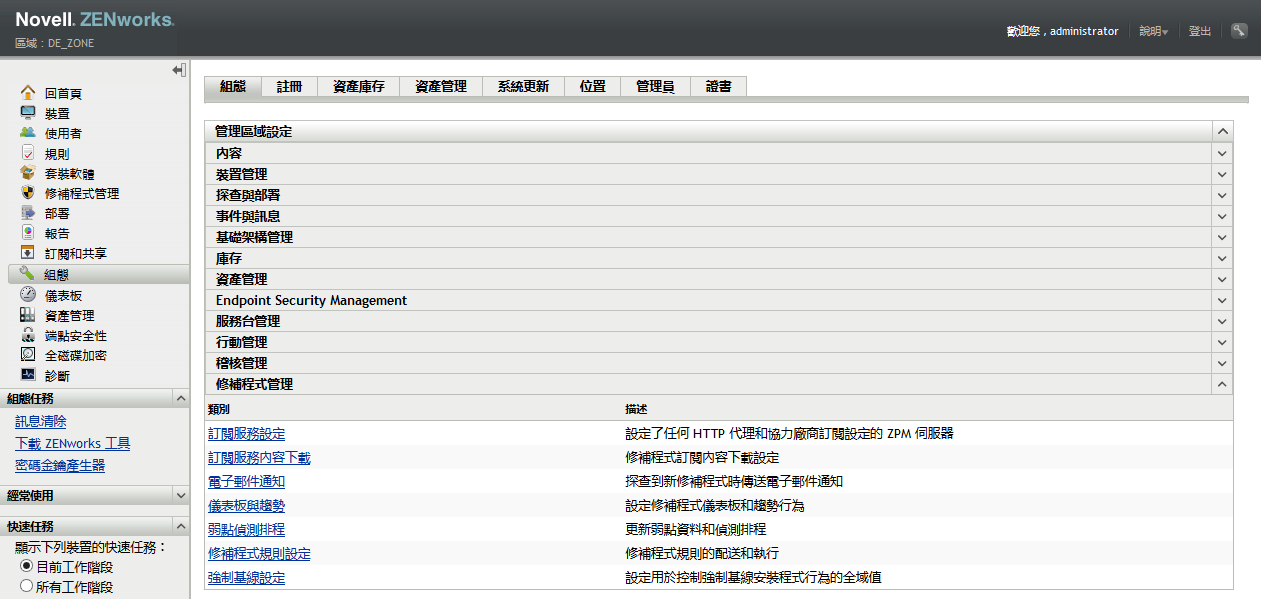Click the 類別 column header
The height and width of the screenshot is (599, 1261).
[219, 409]
